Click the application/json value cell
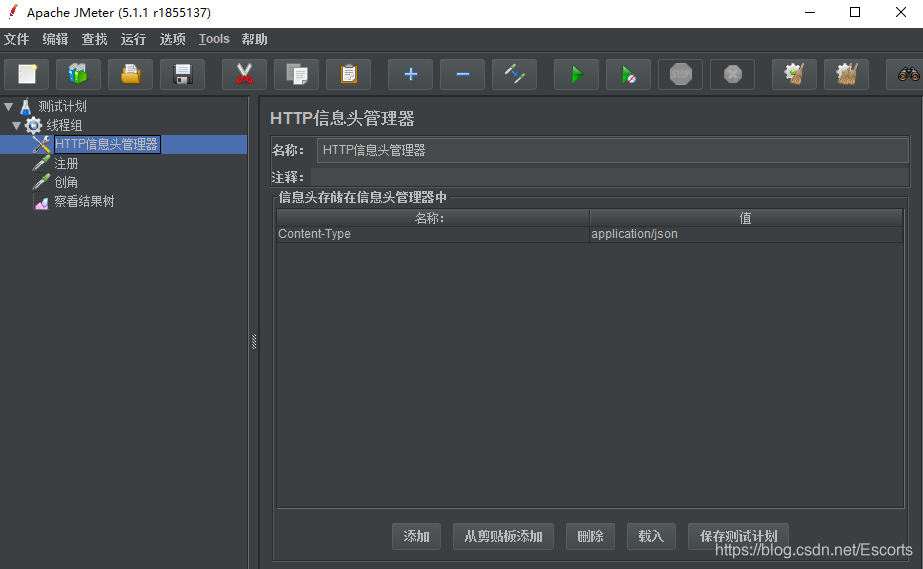 coord(746,234)
